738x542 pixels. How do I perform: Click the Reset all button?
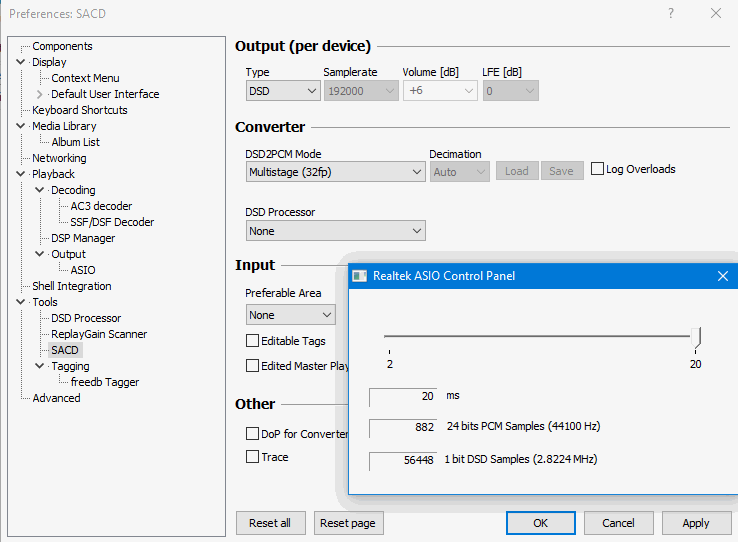coord(270,523)
